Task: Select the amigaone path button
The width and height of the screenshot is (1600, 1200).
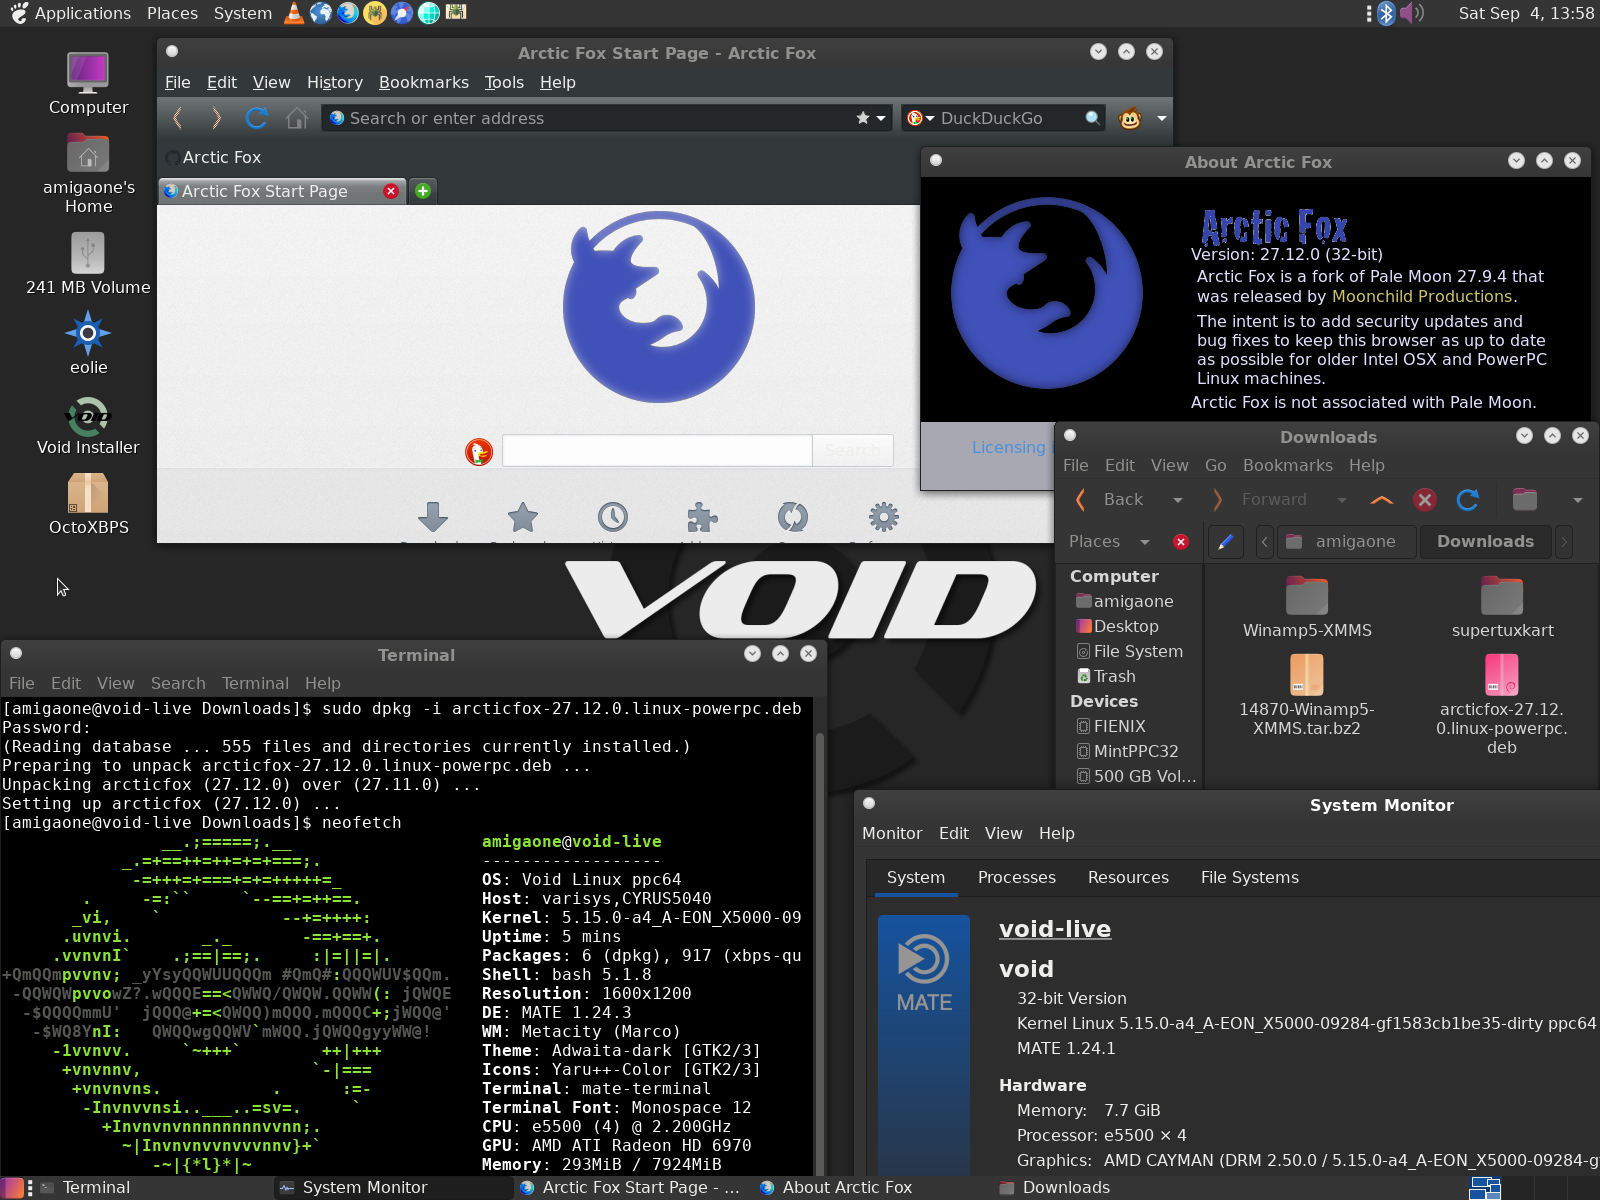Action: [1346, 542]
